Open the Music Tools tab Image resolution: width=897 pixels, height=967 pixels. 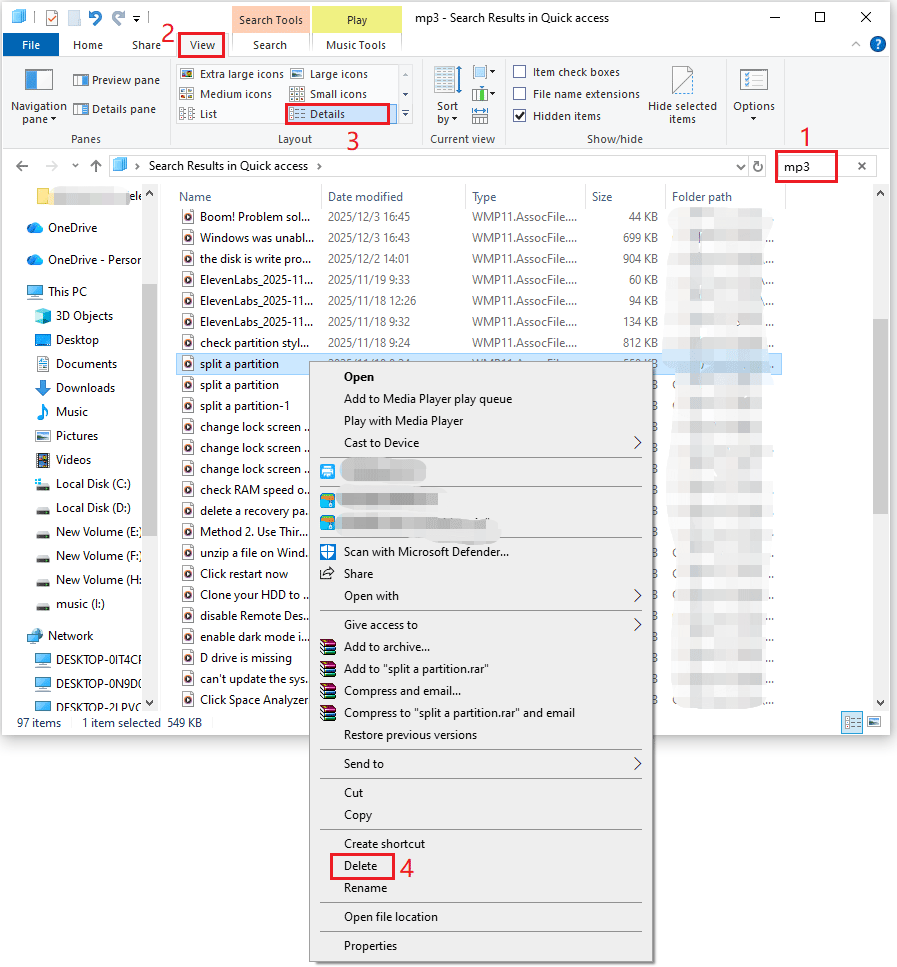pos(356,45)
